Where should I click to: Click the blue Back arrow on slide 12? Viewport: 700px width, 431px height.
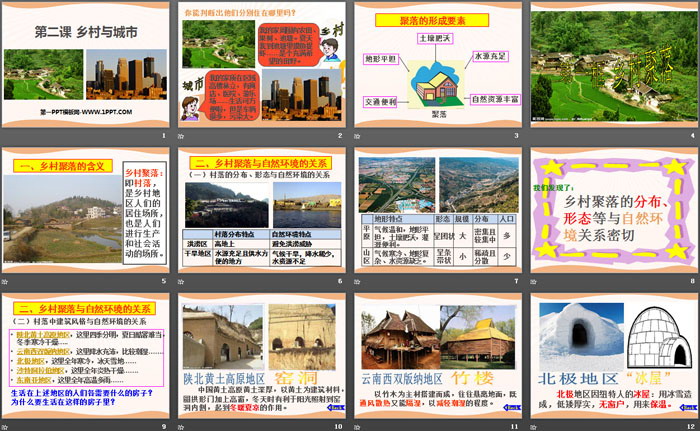pyautogui.click(x=688, y=407)
